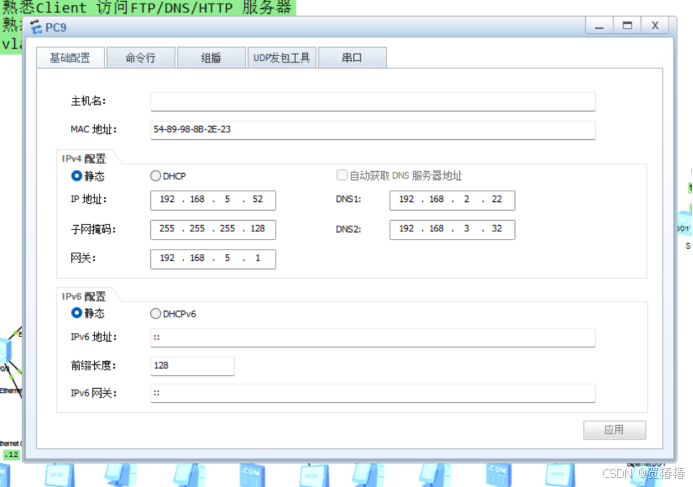
Task: Select the UDP发包工具 tab
Action: (x=281, y=58)
